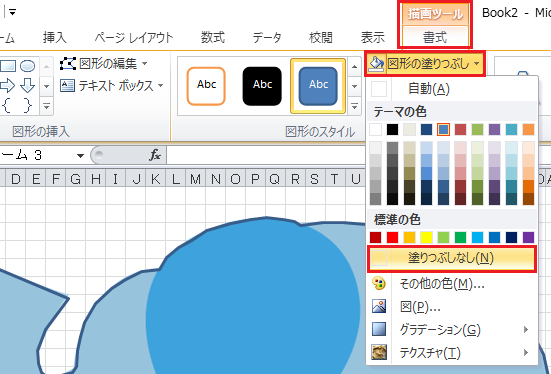This screenshot has height=374, width=551.
Task: Pick the yellow standard color swatch
Action: pyautogui.click(x=426, y=238)
